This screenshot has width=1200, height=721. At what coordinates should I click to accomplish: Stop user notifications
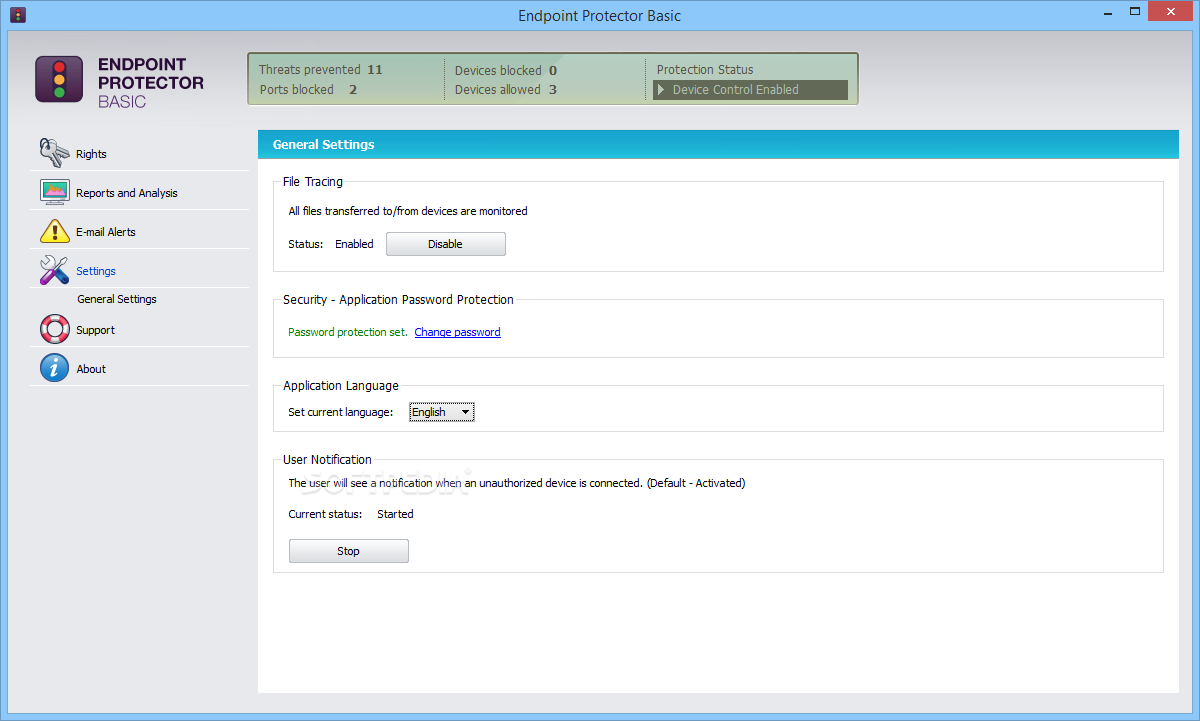(348, 551)
